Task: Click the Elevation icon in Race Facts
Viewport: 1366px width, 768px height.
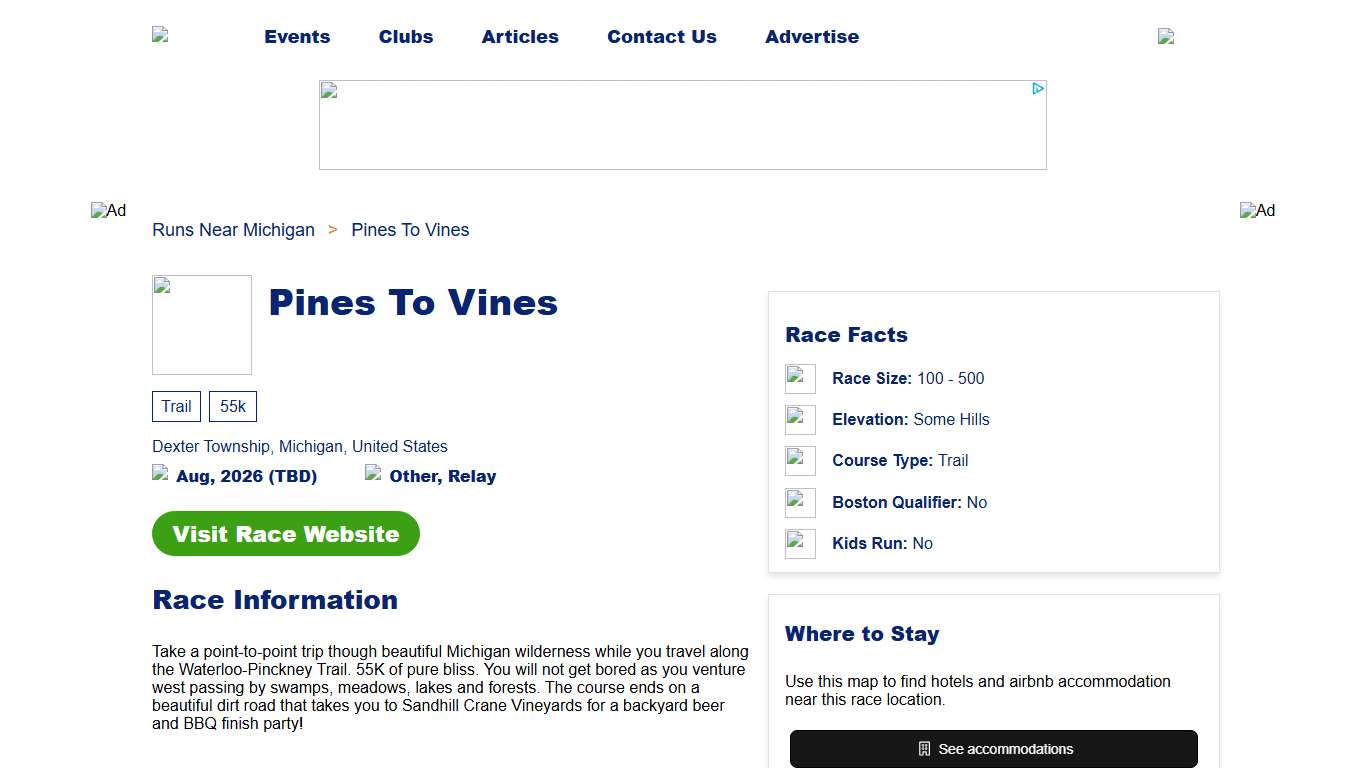Action: tap(800, 419)
